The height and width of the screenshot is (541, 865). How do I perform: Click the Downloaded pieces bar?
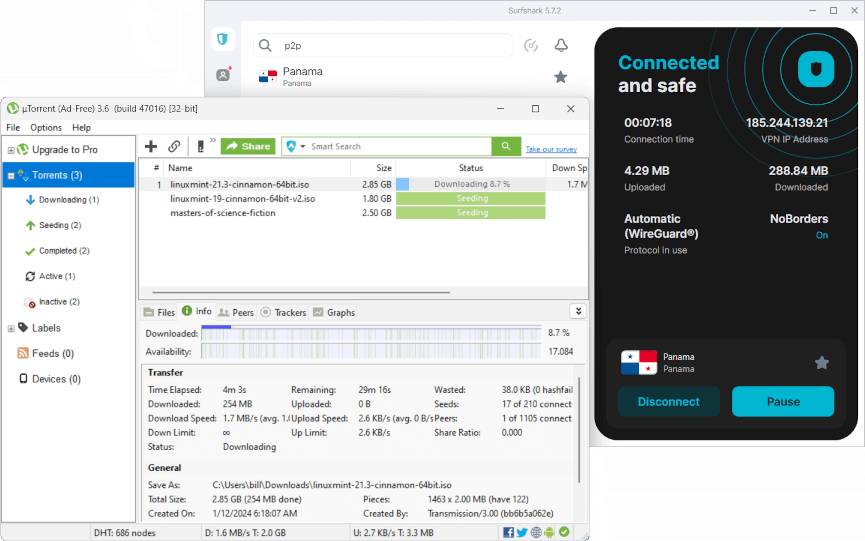tap(371, 333)
